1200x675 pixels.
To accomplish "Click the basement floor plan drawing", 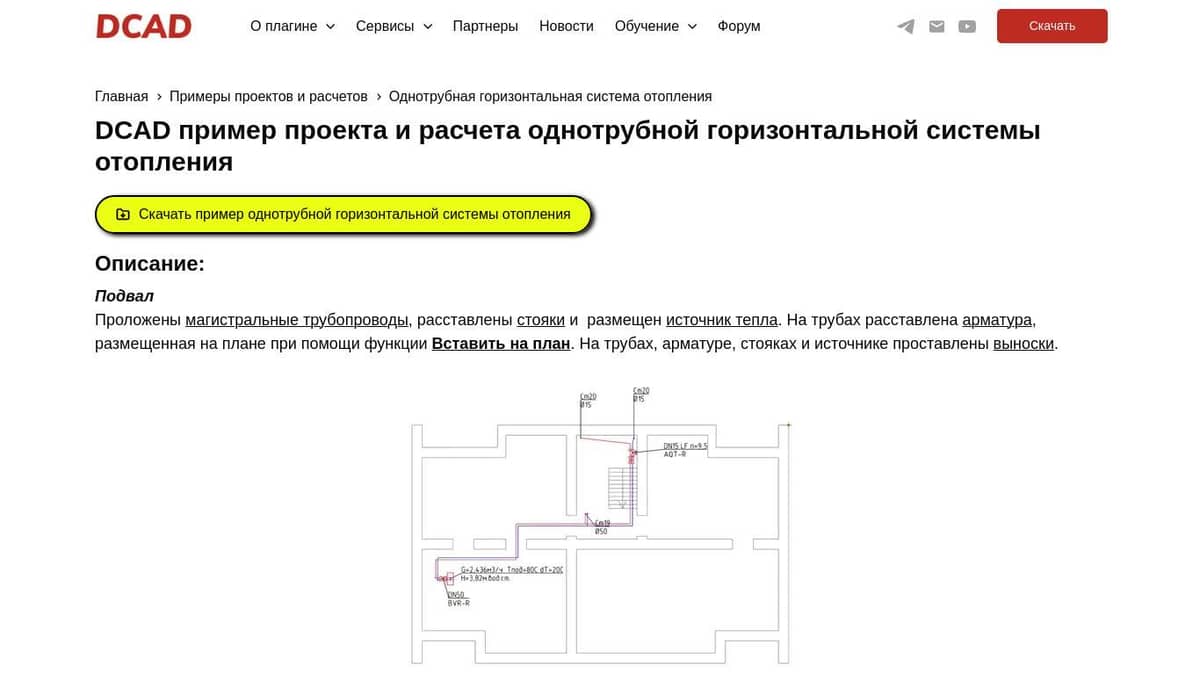I will click(600, 524).
